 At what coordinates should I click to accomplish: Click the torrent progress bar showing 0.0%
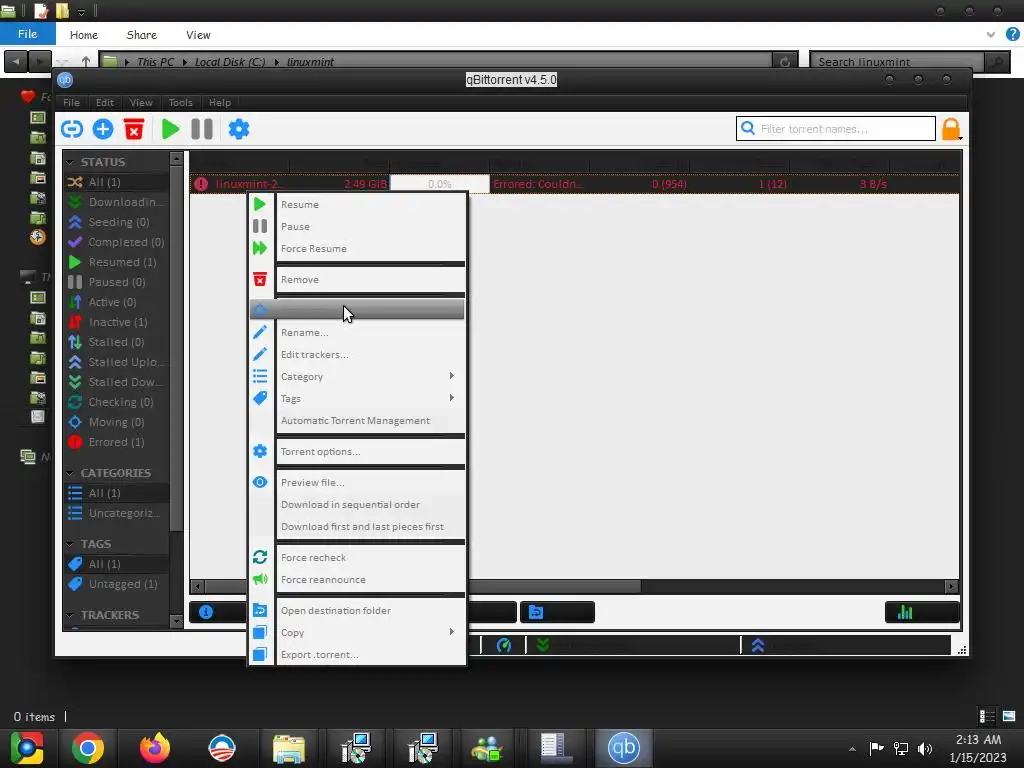440,184
